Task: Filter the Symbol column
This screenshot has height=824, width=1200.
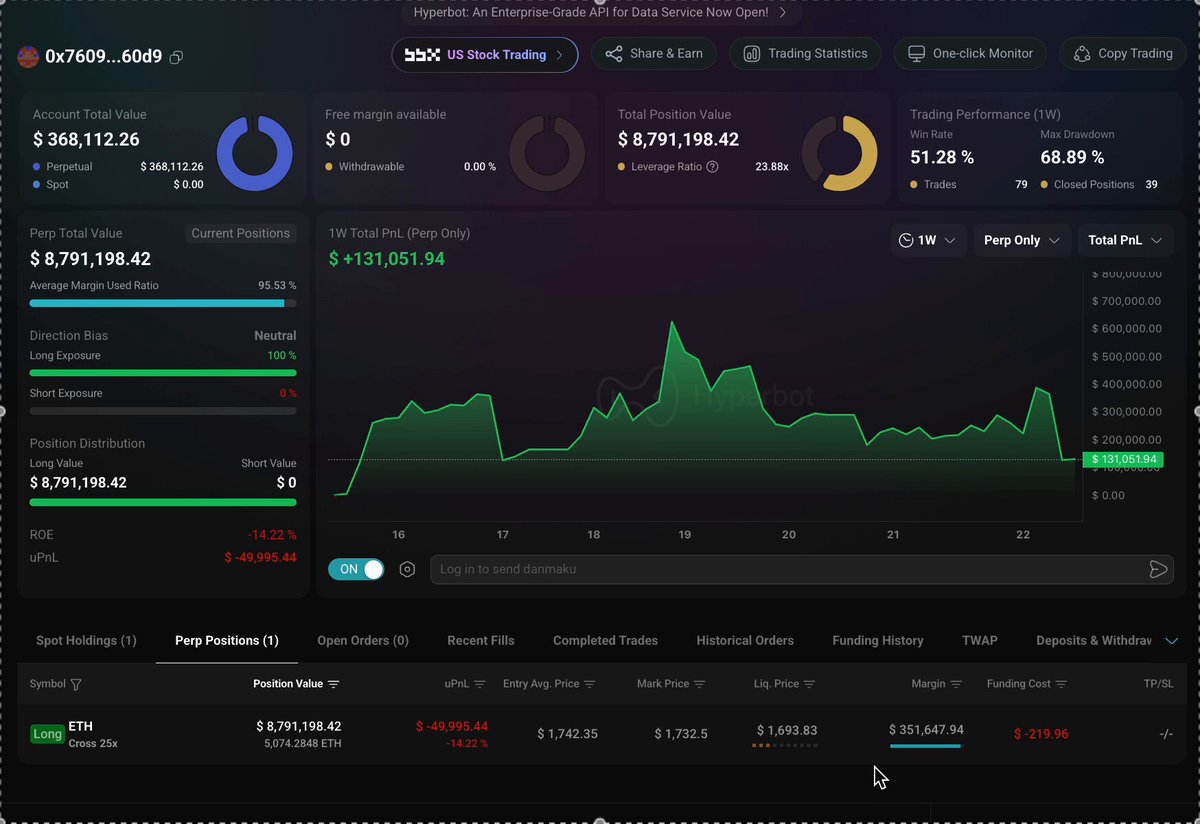Action: click(x=76, y=685)
